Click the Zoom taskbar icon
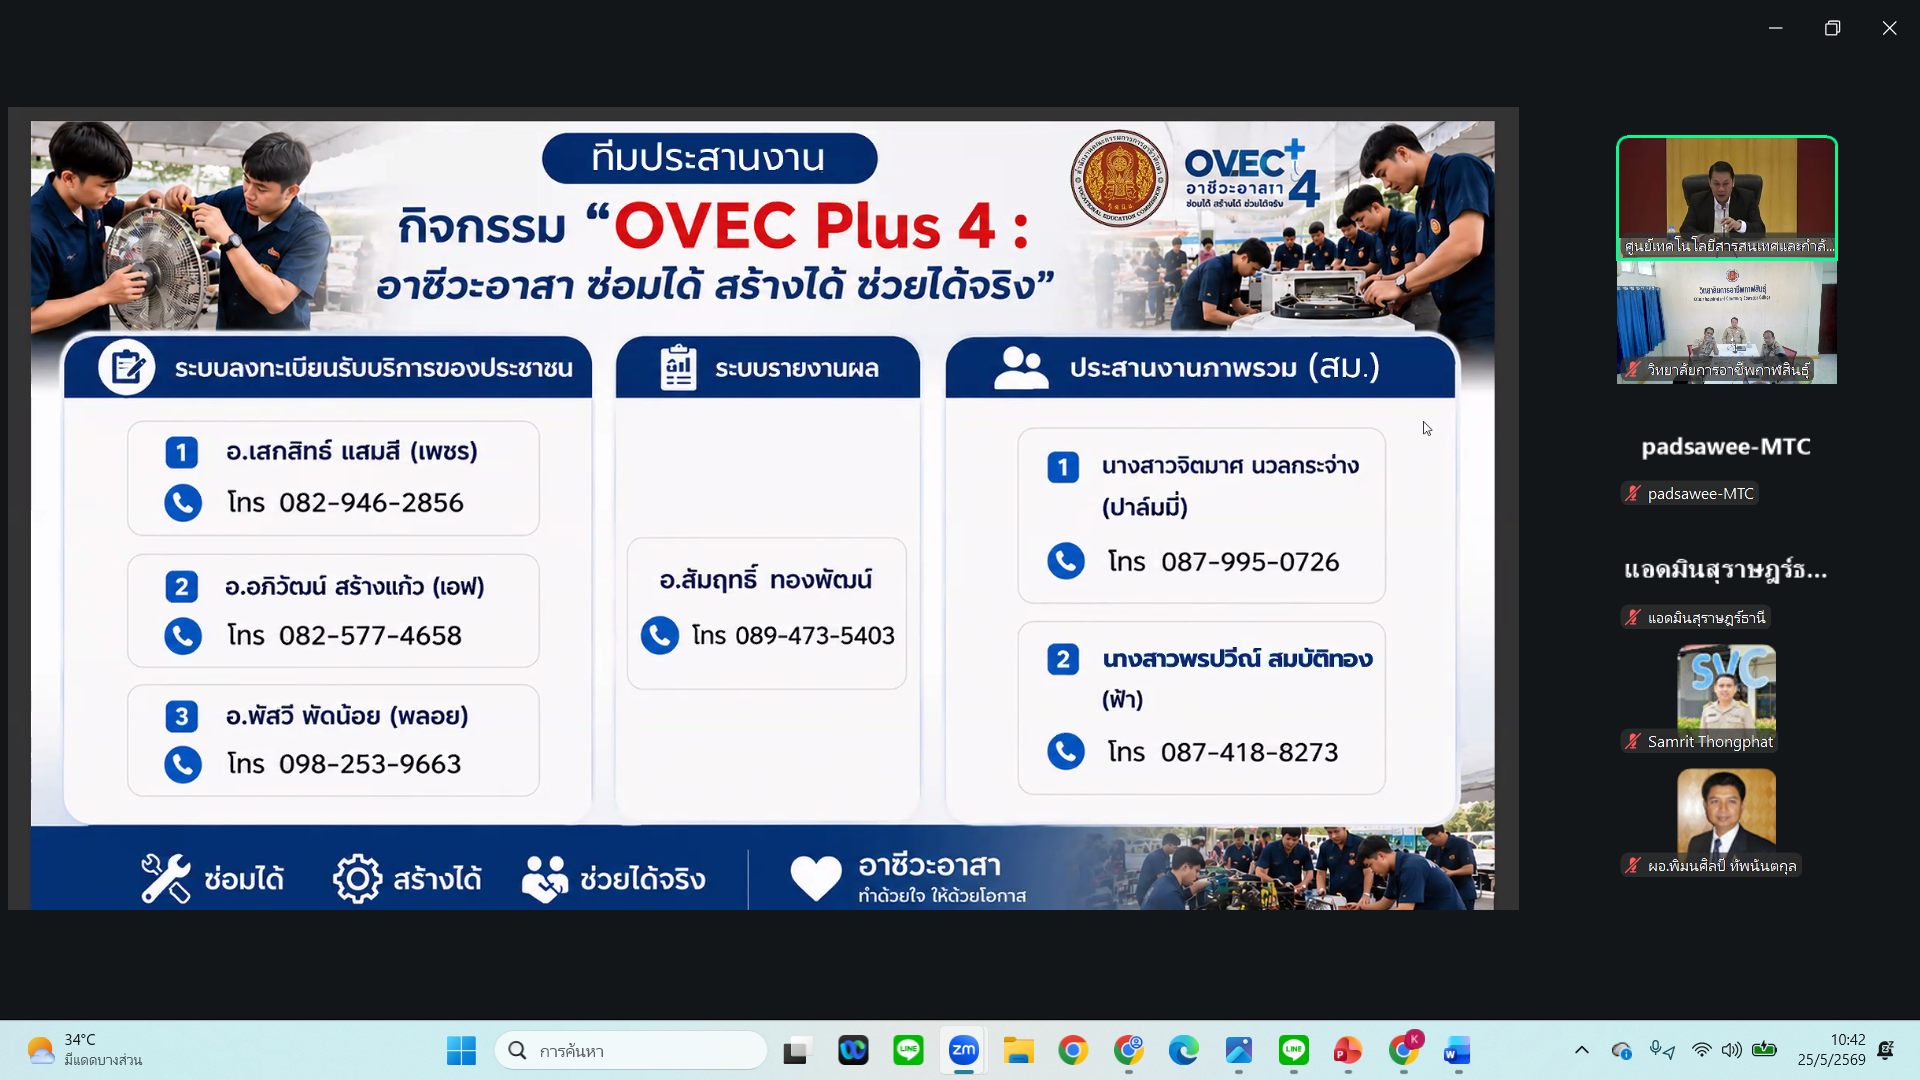Image resolution: width=1920 pixels, height=1080 pixels. pyautogui.click(x=963, y=1051)
